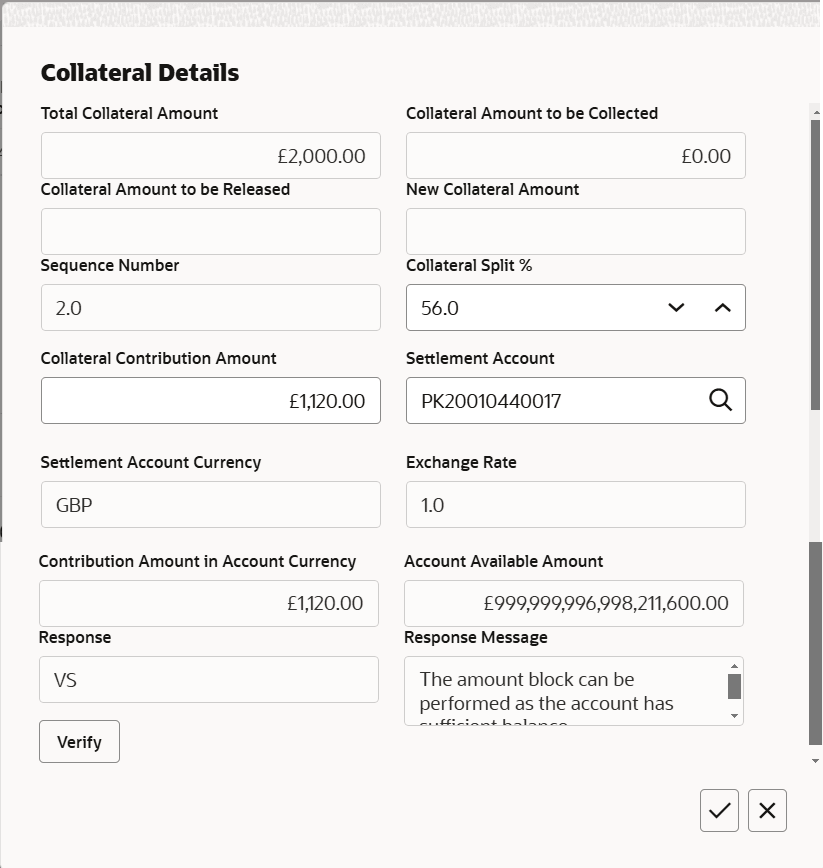Focus the New Collateral Amount input

tap(575, 231)
